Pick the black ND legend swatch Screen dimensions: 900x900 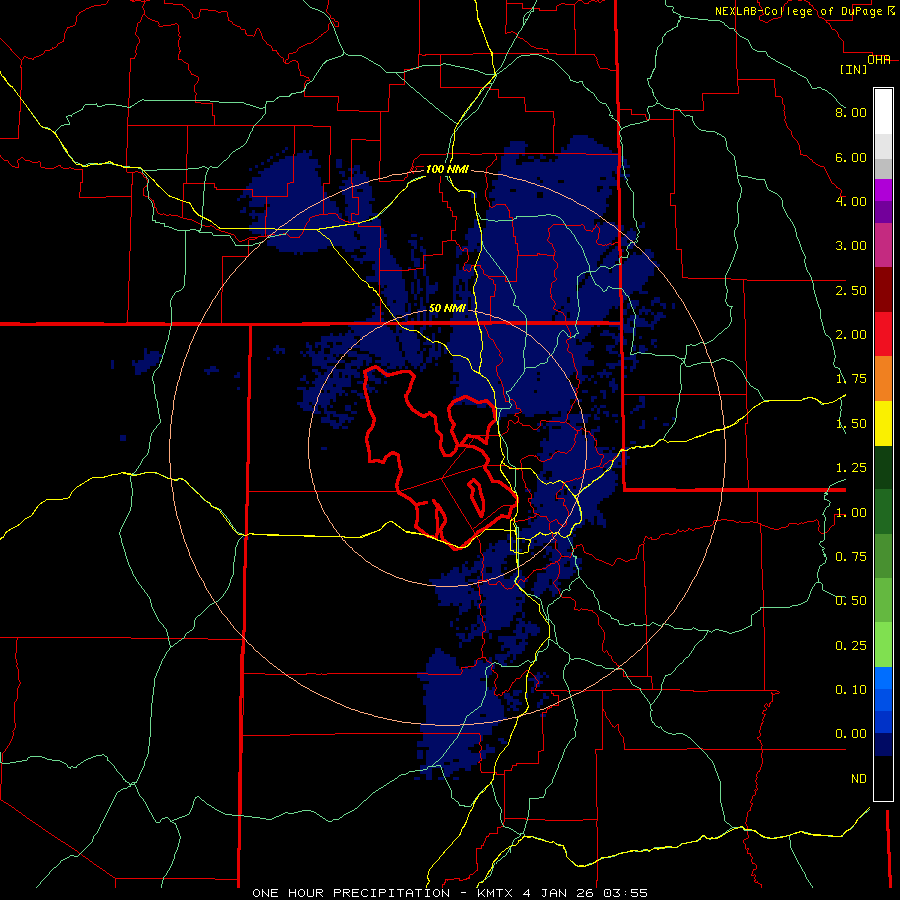pyautogui.click(x=883, y=778)
